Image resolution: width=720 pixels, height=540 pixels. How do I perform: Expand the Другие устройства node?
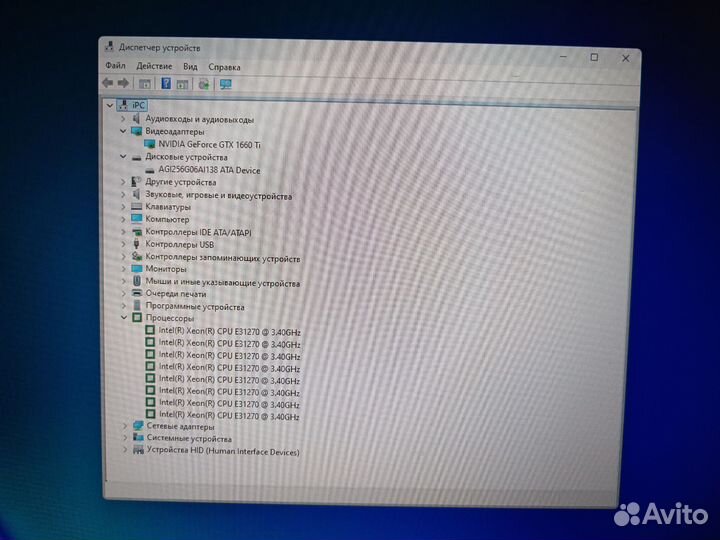123,182
